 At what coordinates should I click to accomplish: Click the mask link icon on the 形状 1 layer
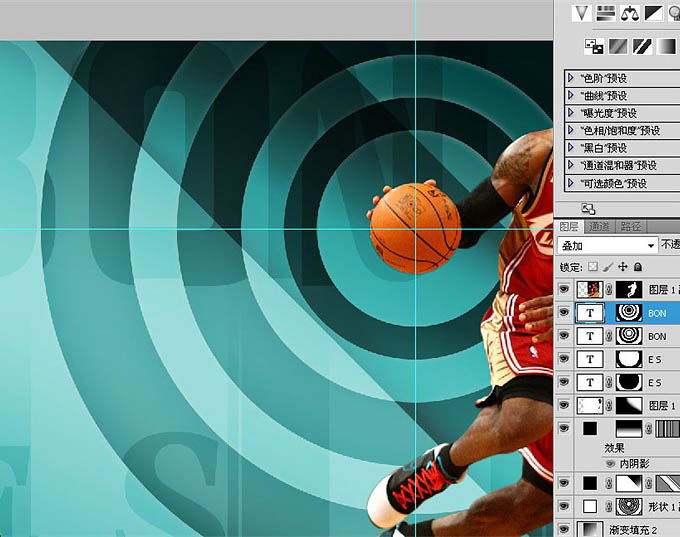tap(609, 506)
